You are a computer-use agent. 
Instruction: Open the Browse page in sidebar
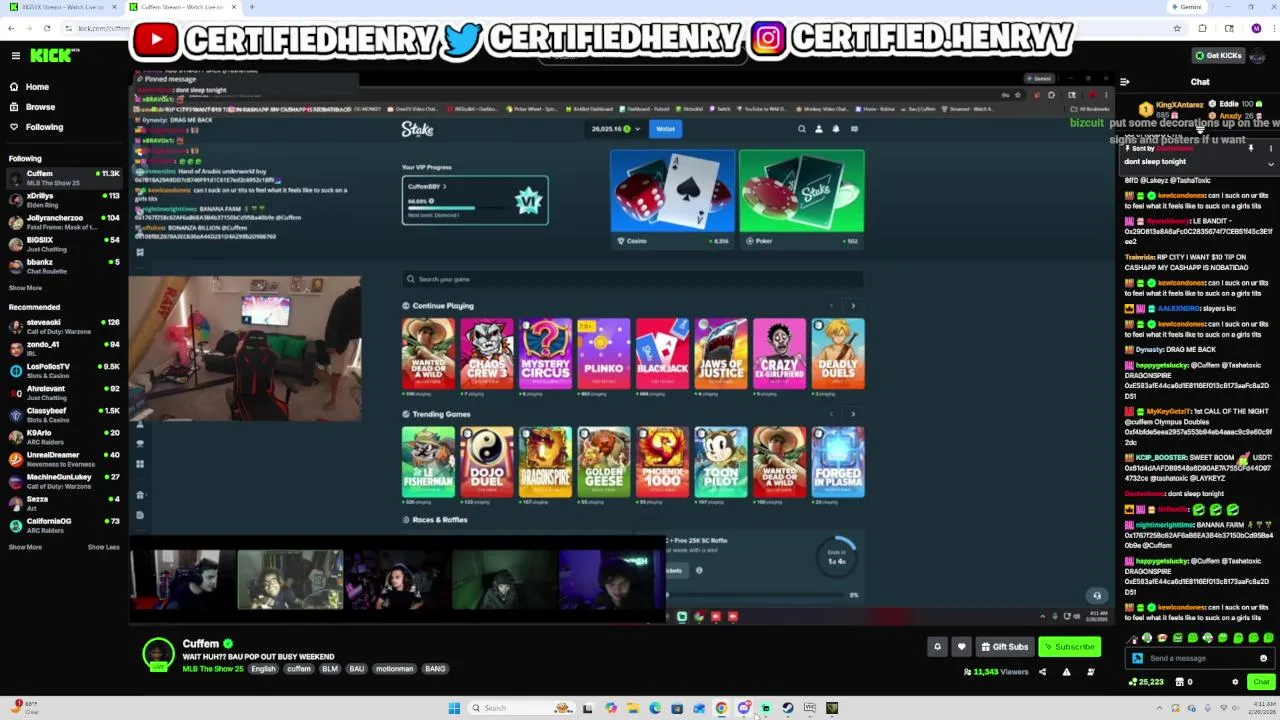[x=32, y=107]
